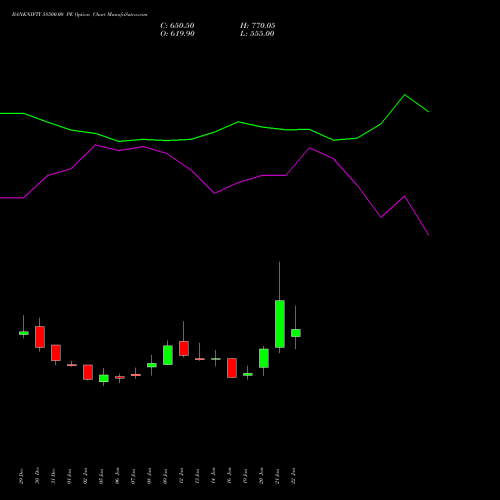Select the 21 Jan date label
This screenshot has width=500, height=500.
click(x=277, y=476)
